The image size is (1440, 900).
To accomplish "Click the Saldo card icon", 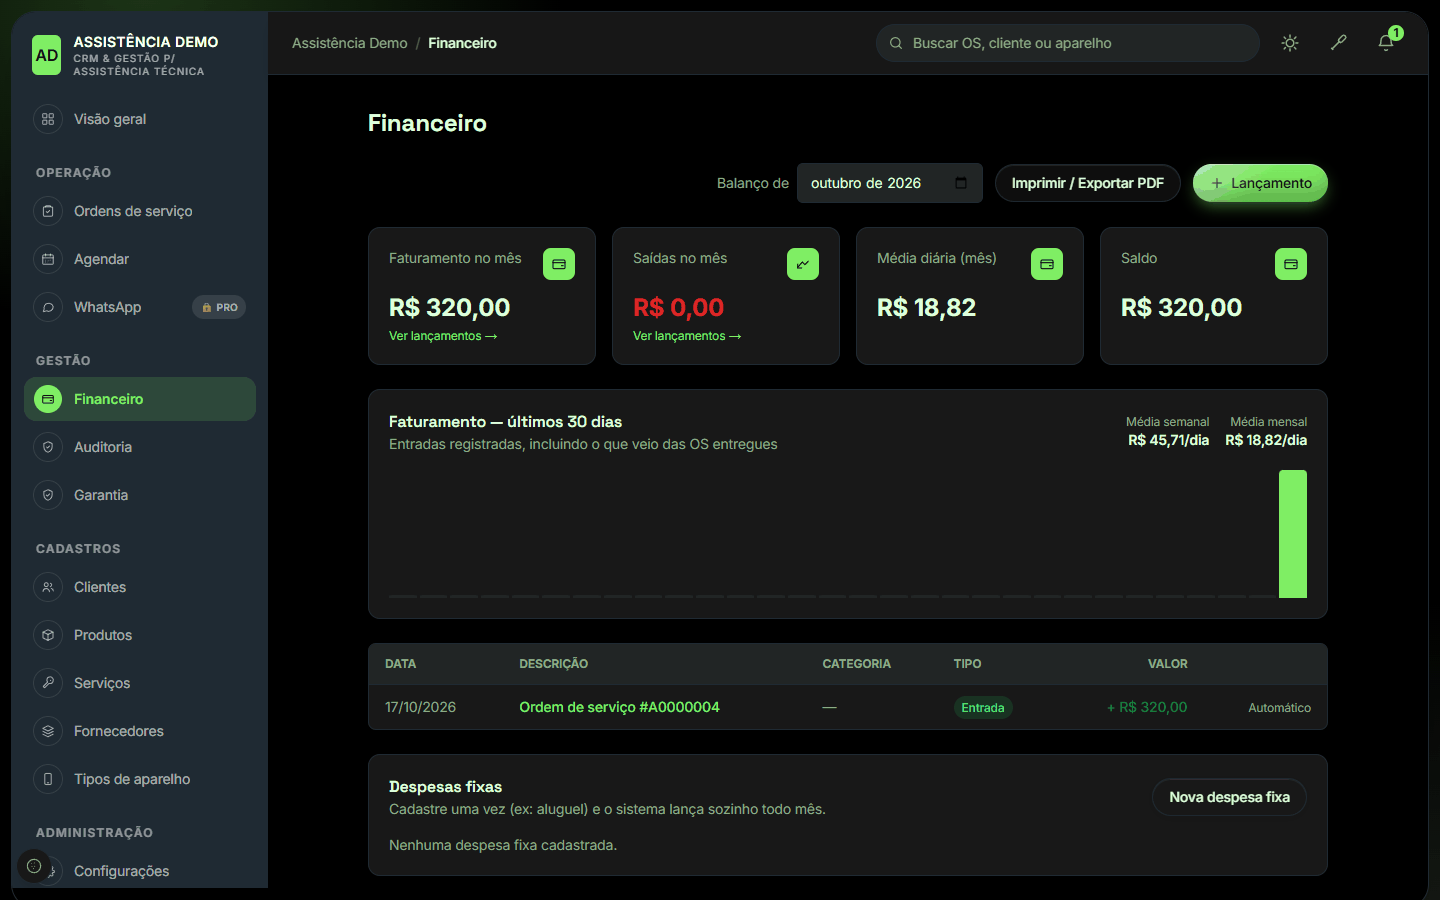I will [1291, 264].
